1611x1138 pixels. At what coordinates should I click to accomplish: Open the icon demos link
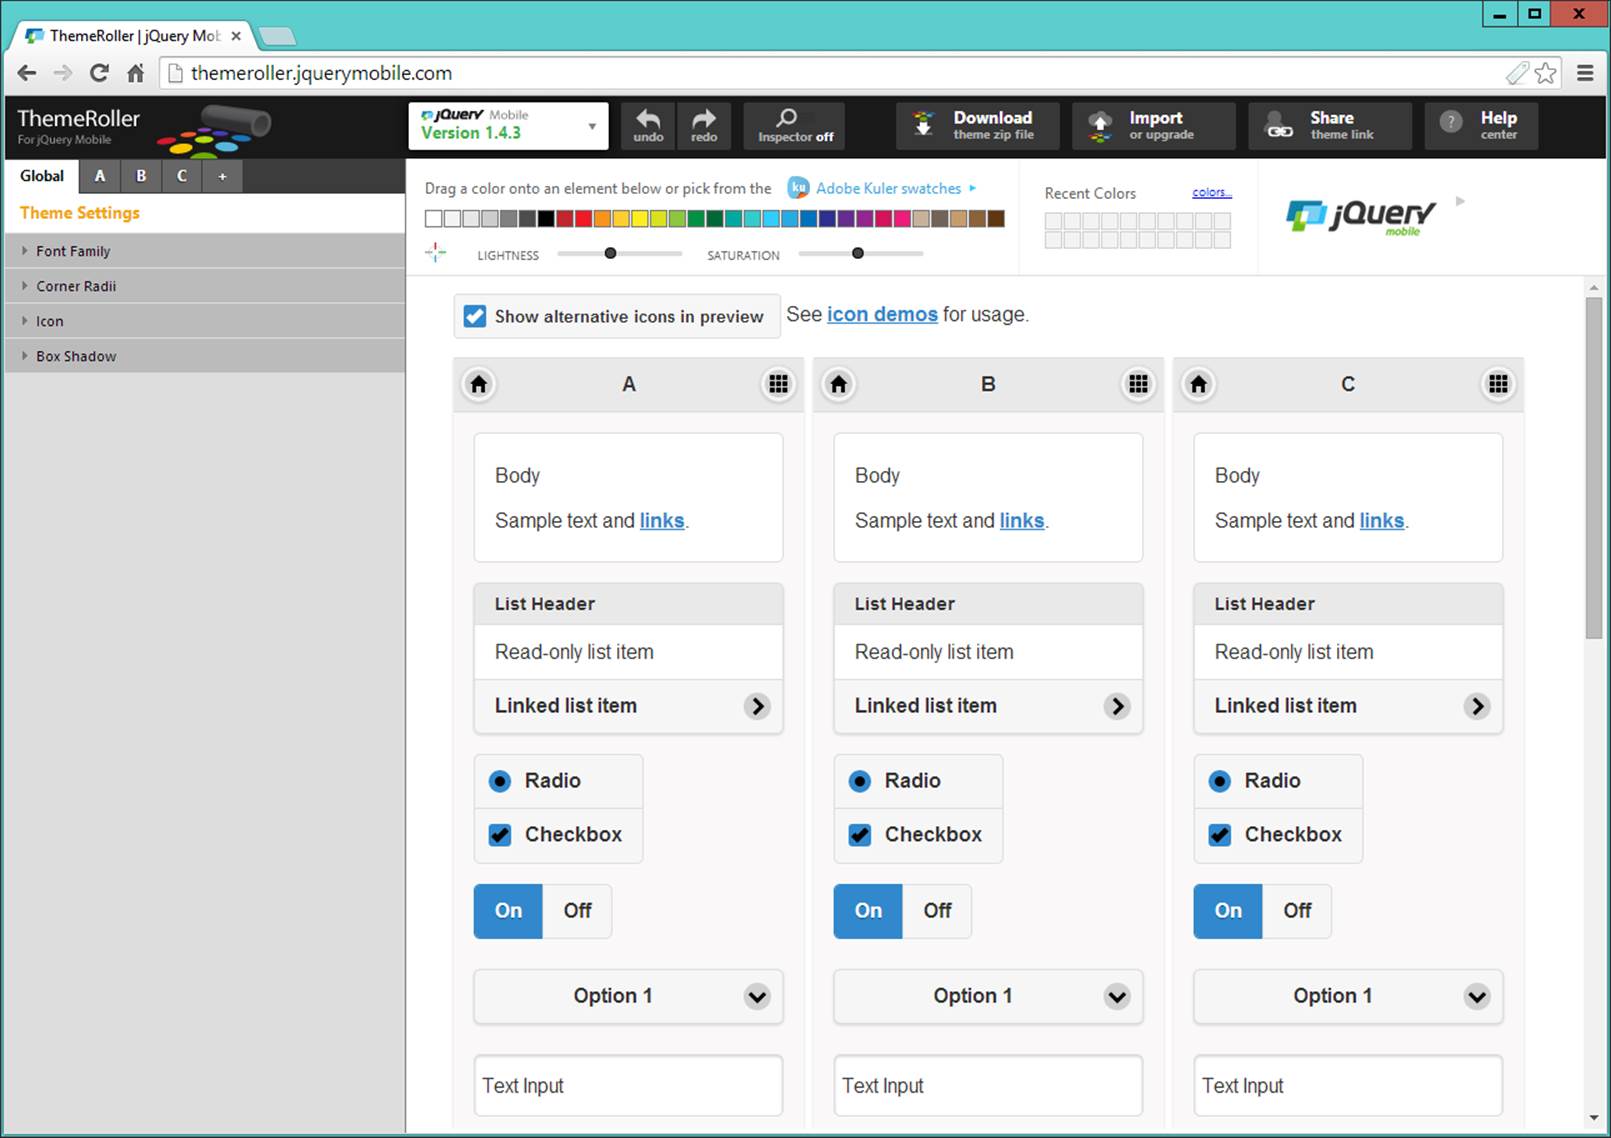click(882, 314)
